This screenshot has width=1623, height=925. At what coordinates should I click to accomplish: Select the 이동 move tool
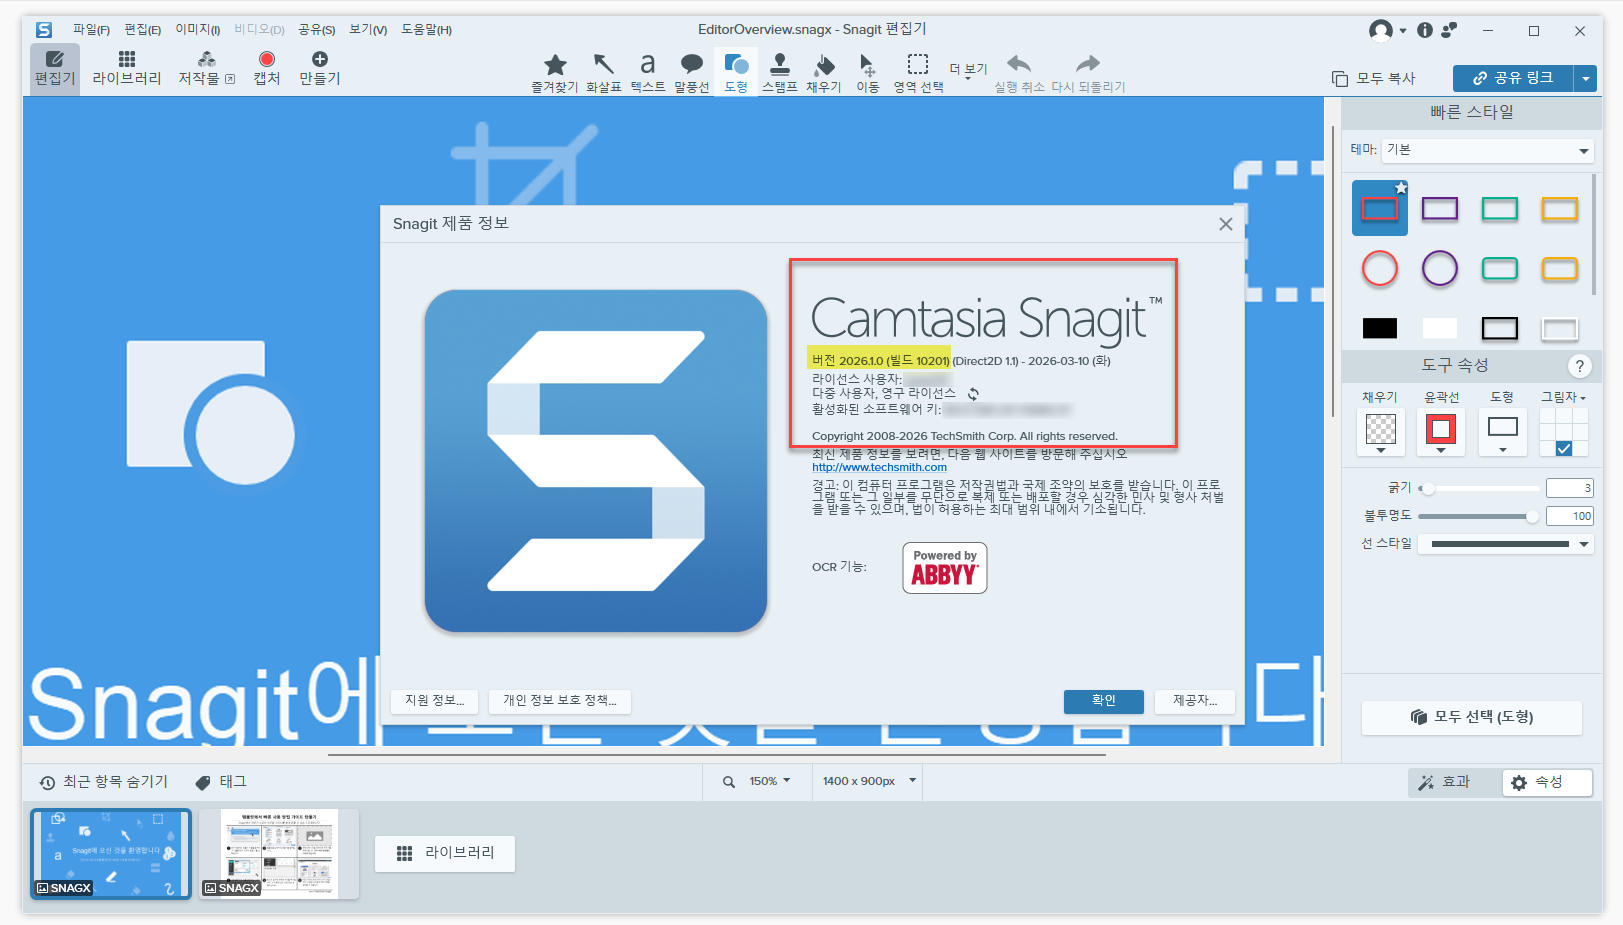coord(867,72)
